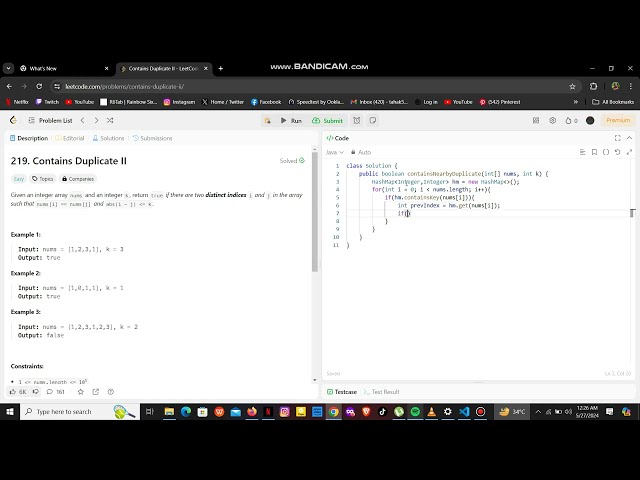Open the Test Result tab
Viewport: 640px width, 480px height.
tap(382, 392)
